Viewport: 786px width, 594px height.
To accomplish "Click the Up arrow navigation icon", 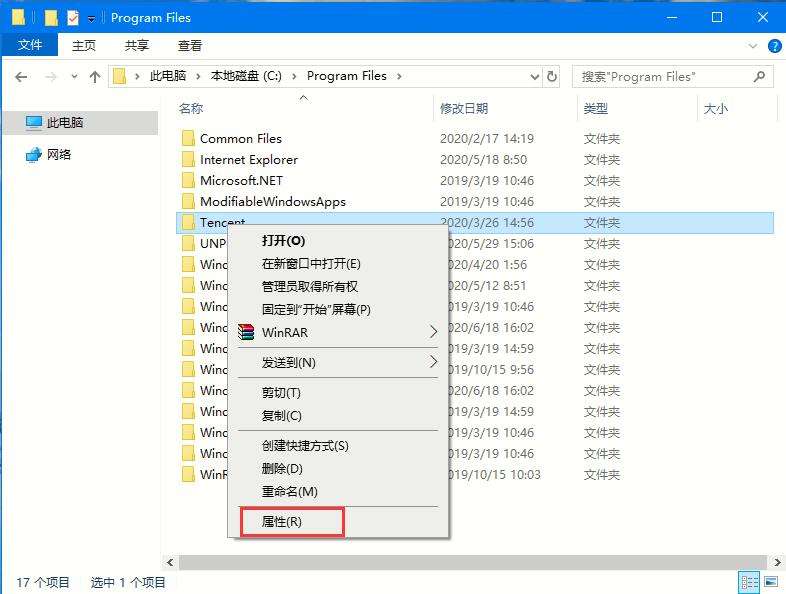I will (x=95, y=76).
